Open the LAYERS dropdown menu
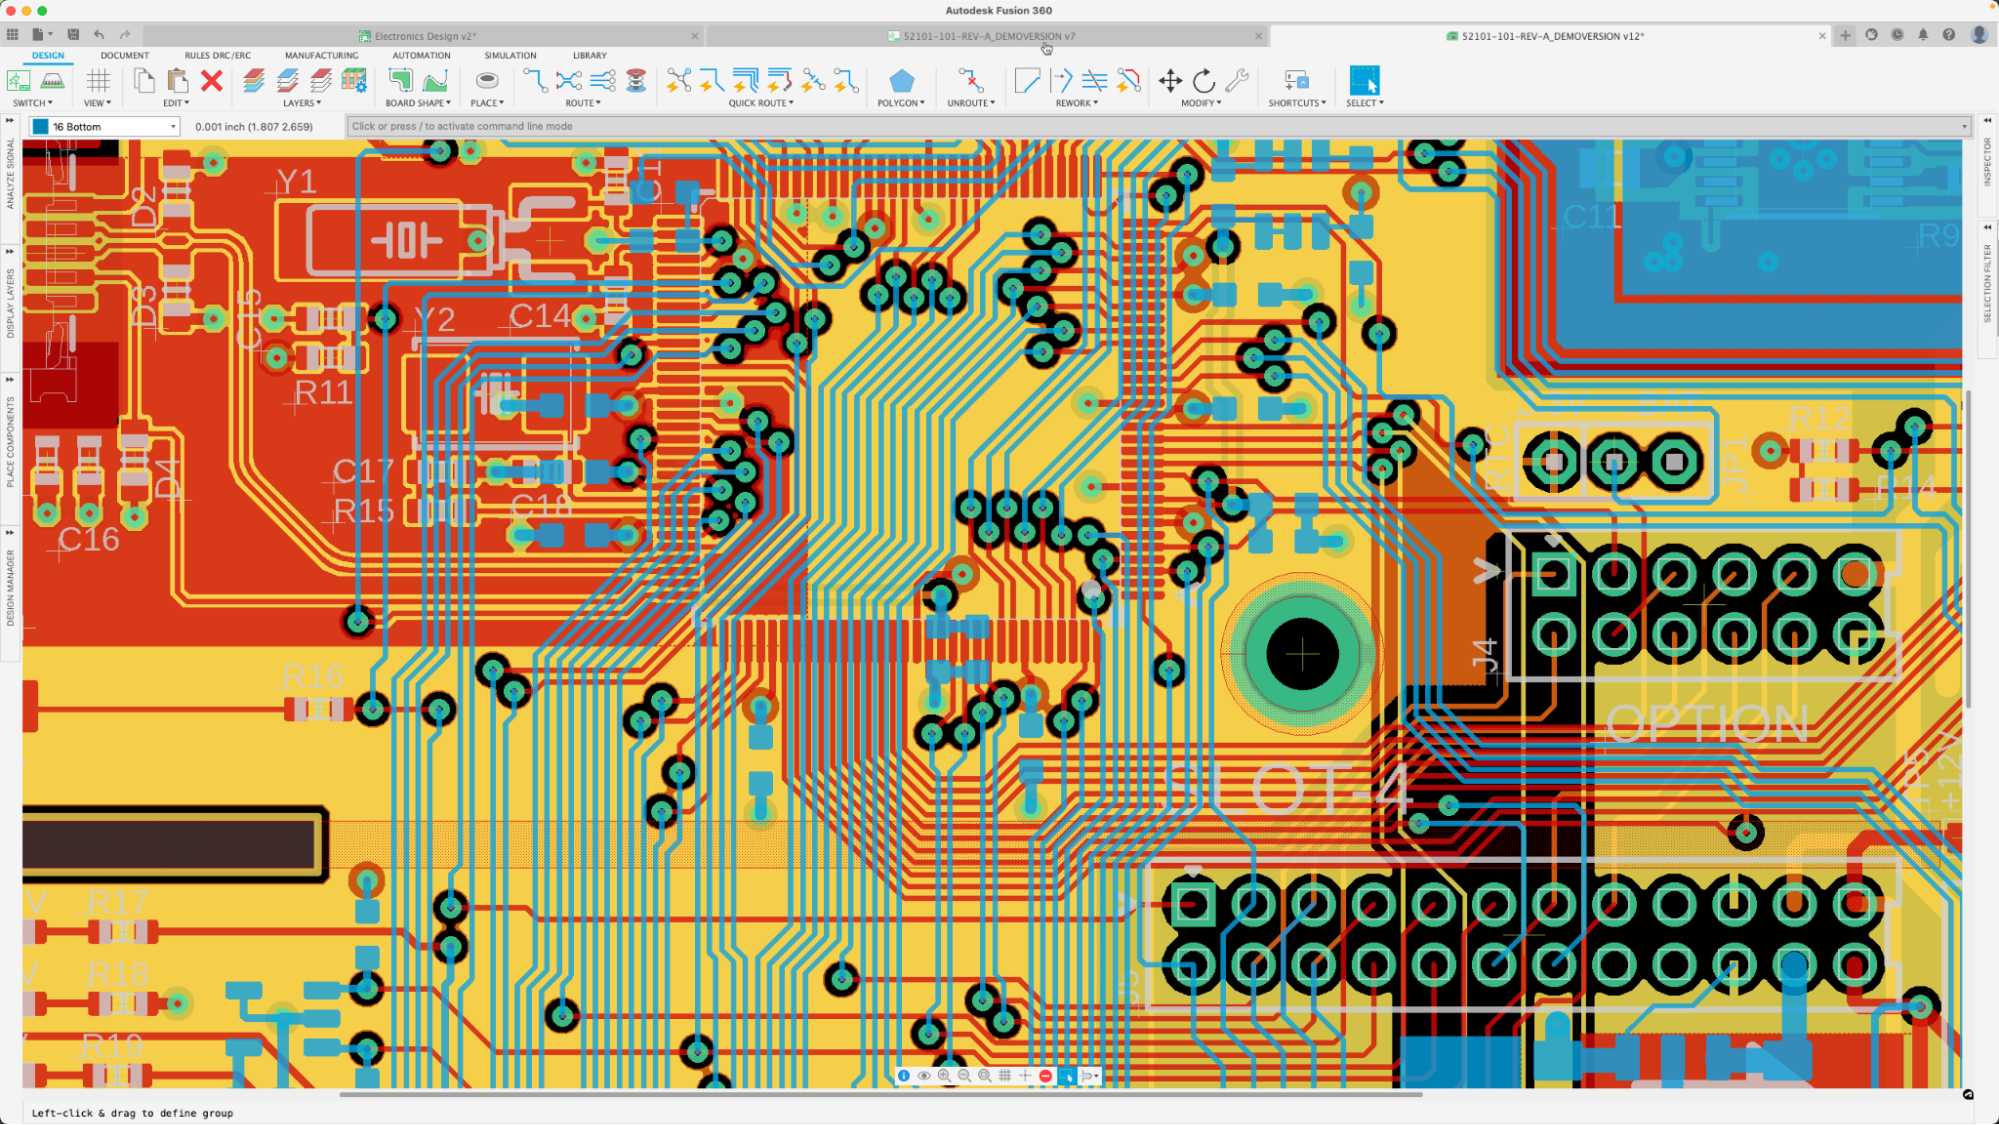 pos(302,103)
